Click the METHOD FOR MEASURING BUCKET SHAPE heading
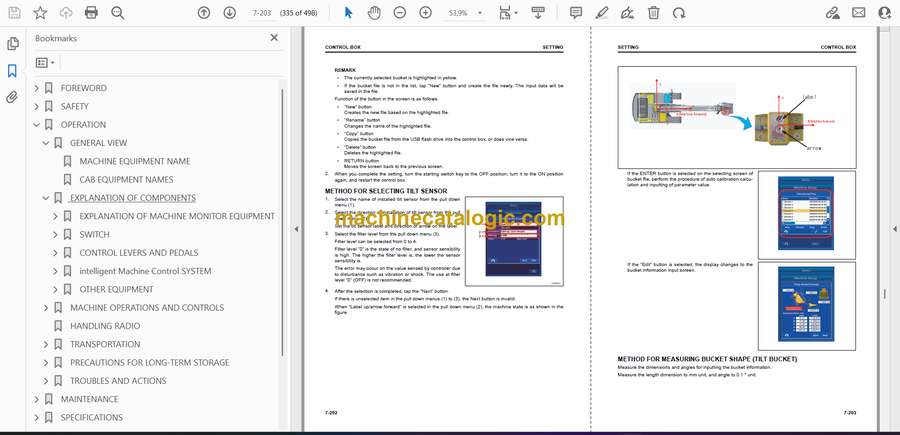 pyautogui.click(x=707, y=359)
